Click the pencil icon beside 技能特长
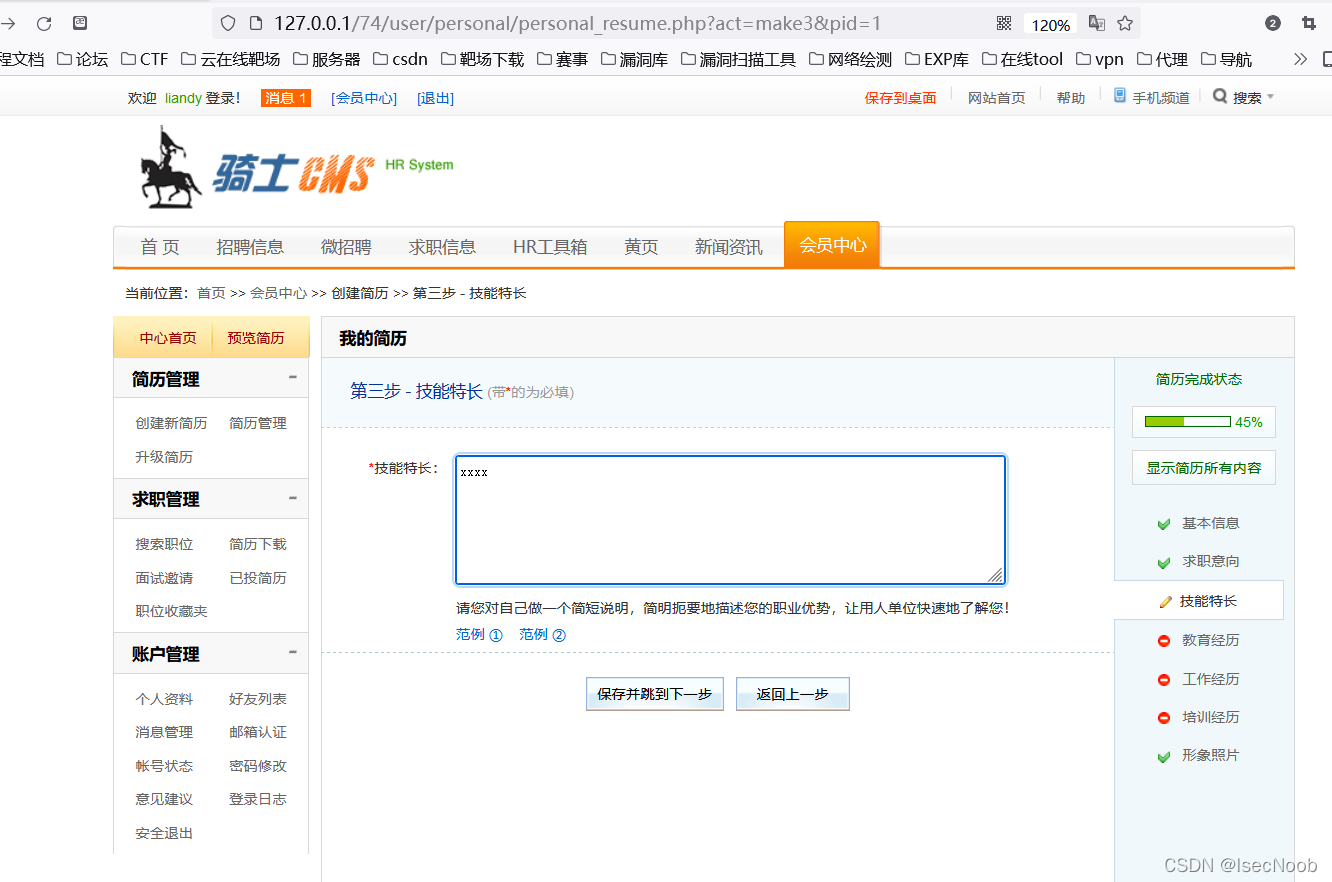This screenshot has height=882, width=1332. tap(1166, 600)
